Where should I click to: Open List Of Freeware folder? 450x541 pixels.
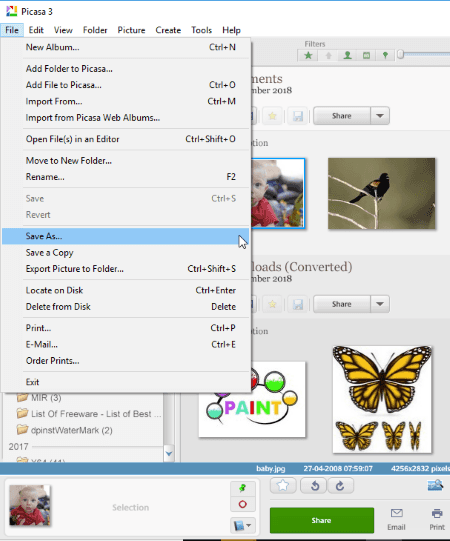click(89, 414)
